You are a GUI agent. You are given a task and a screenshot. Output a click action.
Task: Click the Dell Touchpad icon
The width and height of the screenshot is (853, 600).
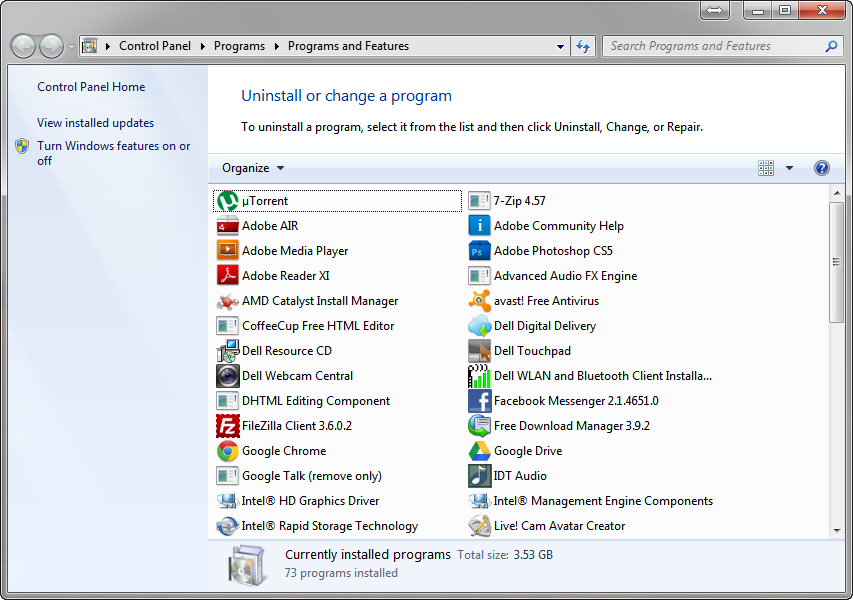pos(479,351)
